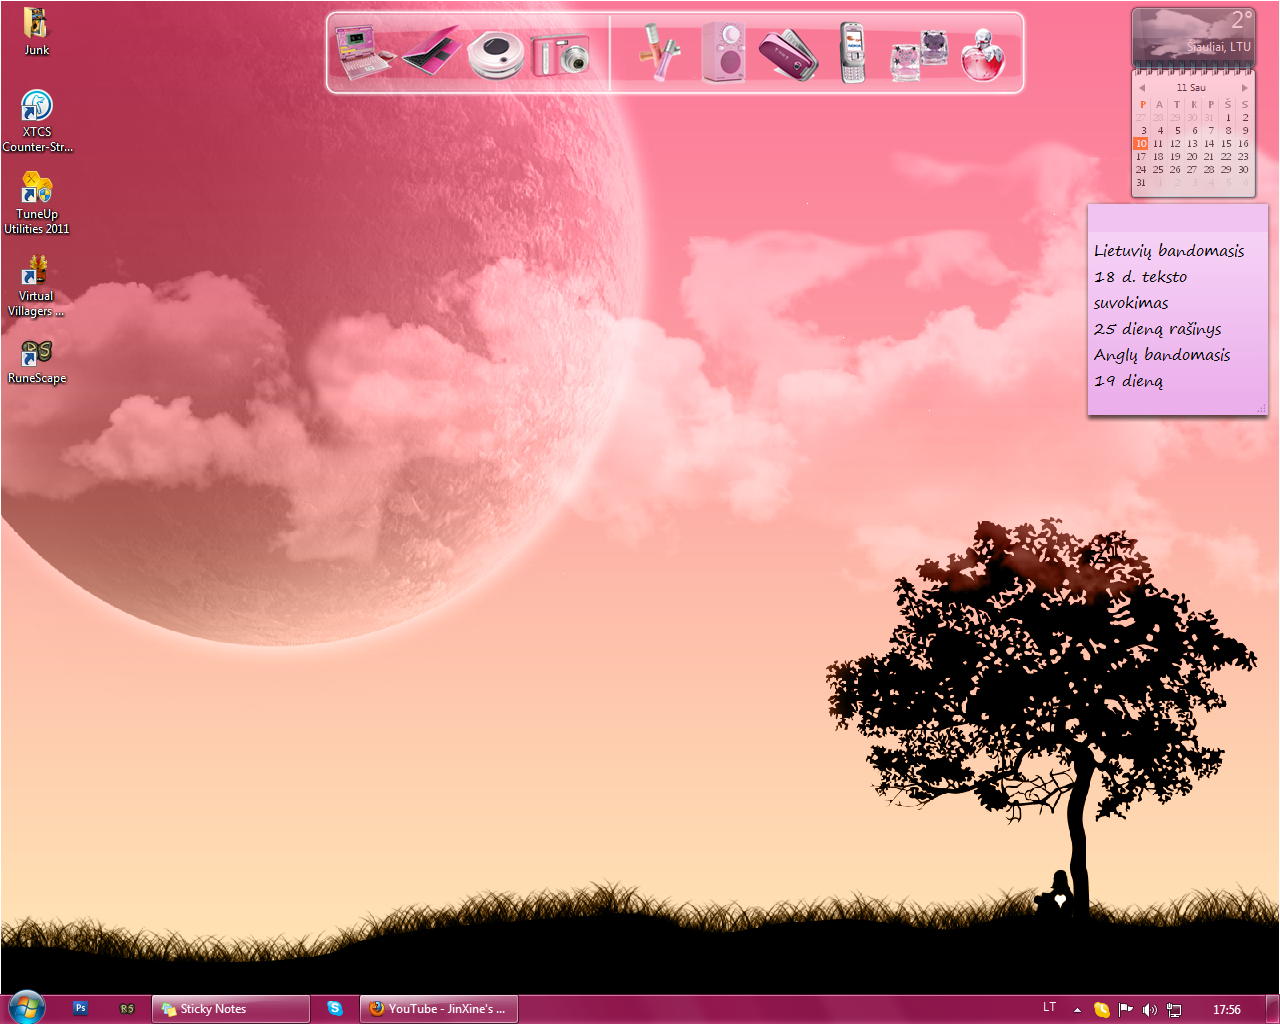Click the apple perfume bottle dock icon
Image resolution: width=1280 pixels, height=1024 pixels.
tap(982, 55)
